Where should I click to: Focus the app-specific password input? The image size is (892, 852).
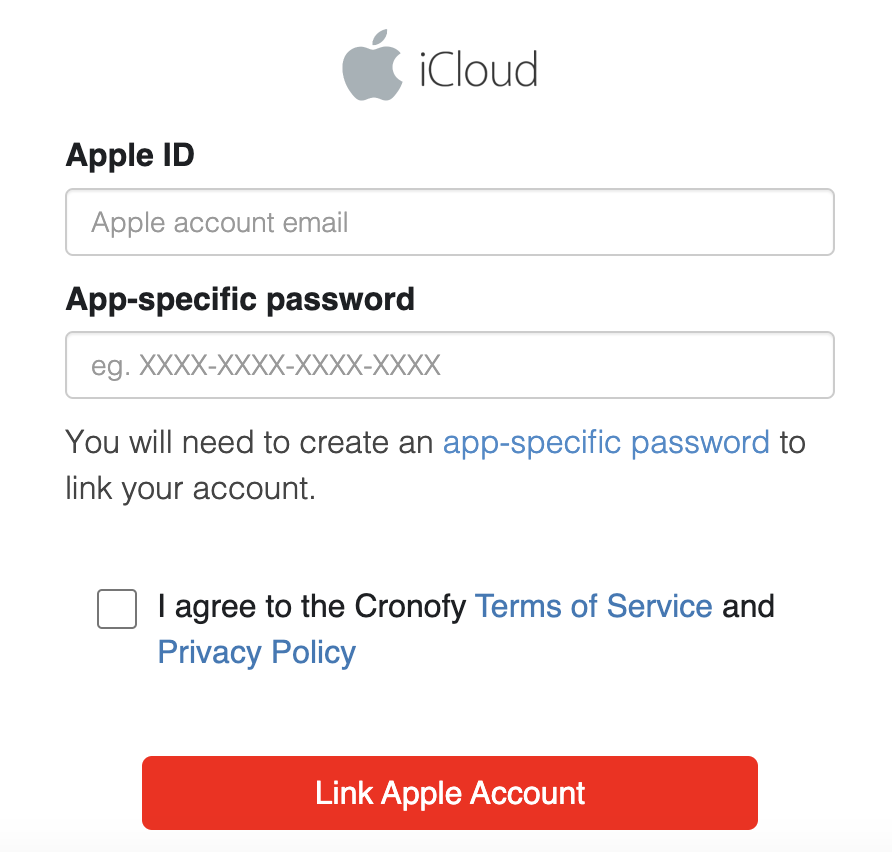(x=449, y=365)
